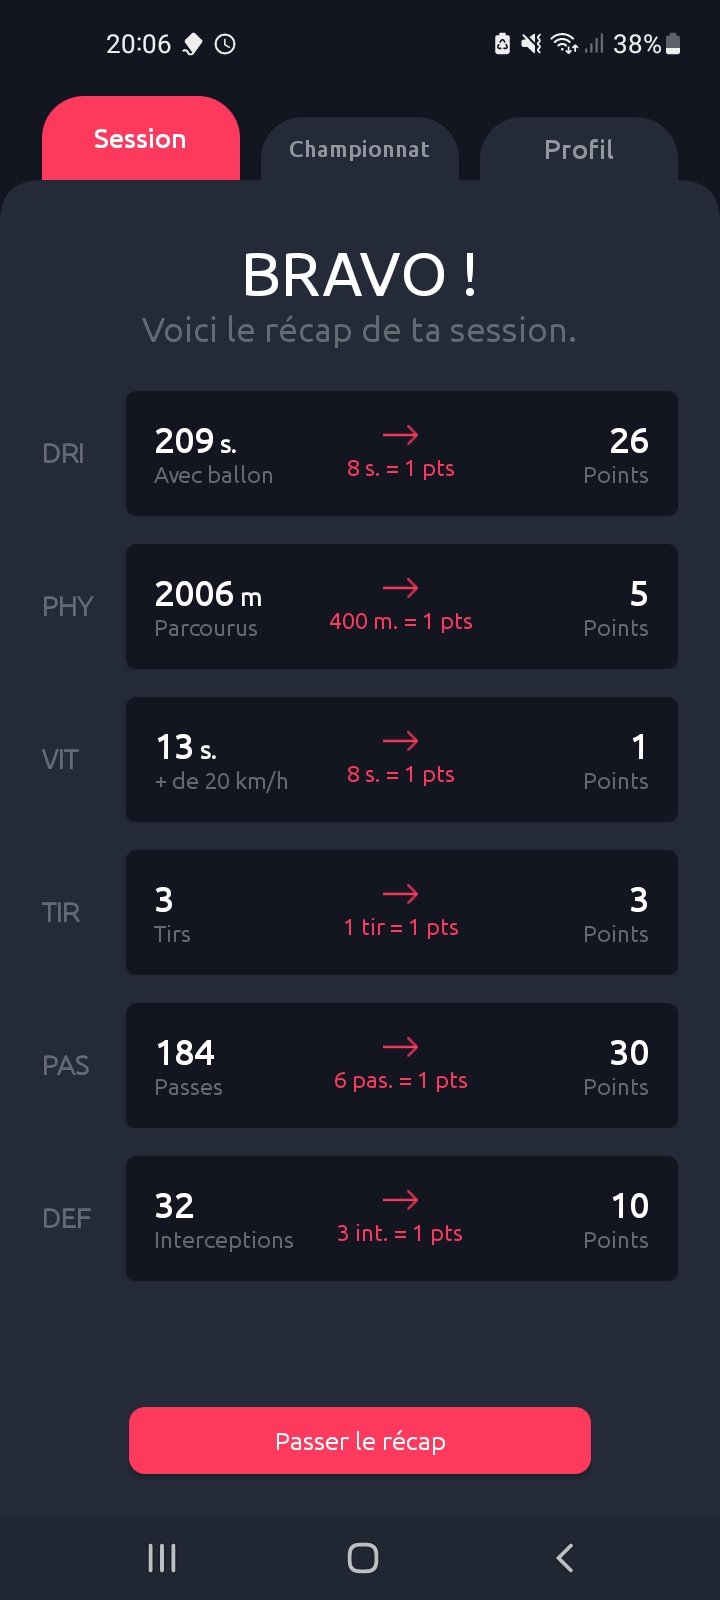Tap the red arrow in the PHY row

(400, 588)
